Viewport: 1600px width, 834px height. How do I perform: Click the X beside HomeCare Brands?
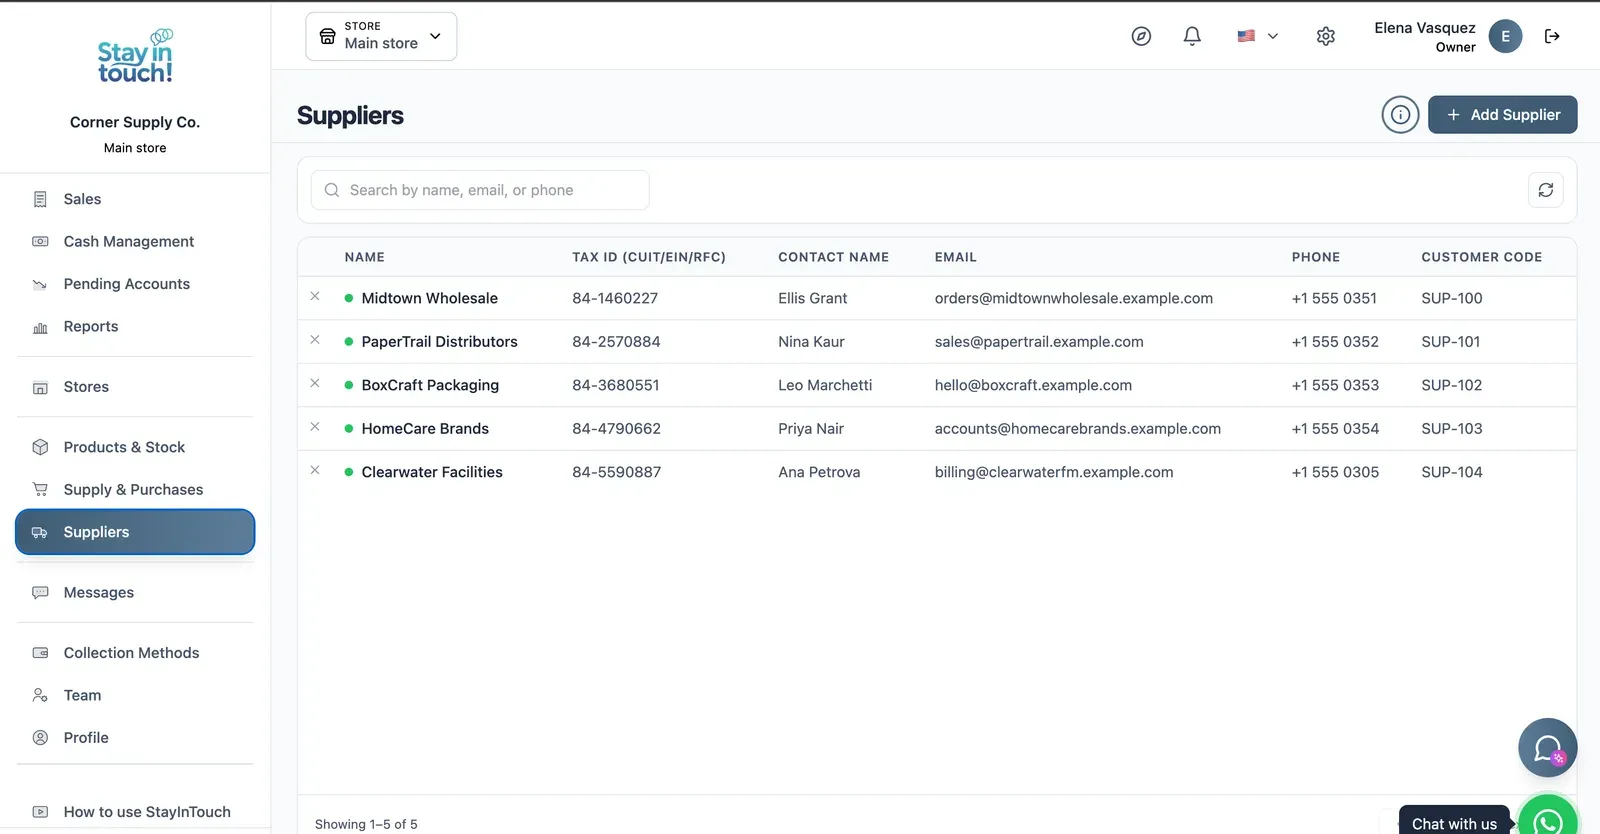[315, 427]
